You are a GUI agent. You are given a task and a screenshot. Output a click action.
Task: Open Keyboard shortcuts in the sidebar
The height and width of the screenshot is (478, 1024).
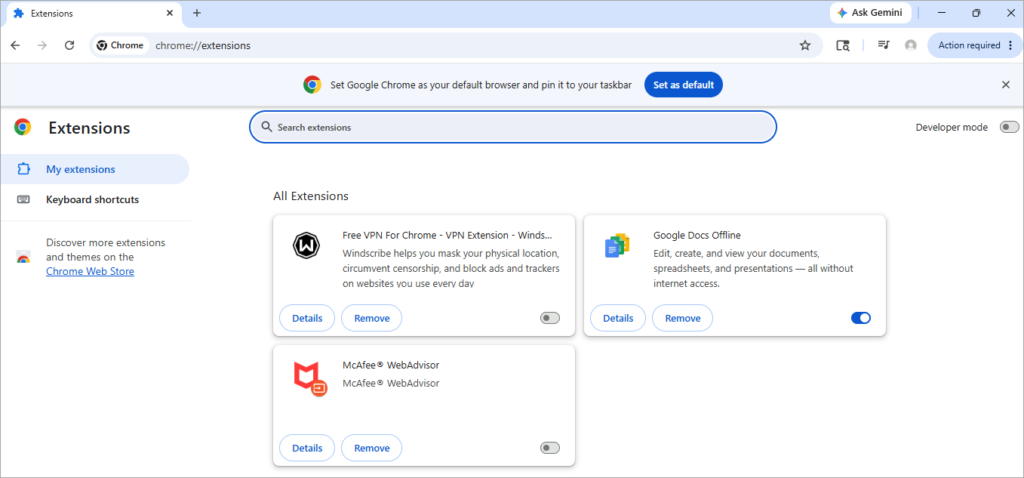[95, 200]
